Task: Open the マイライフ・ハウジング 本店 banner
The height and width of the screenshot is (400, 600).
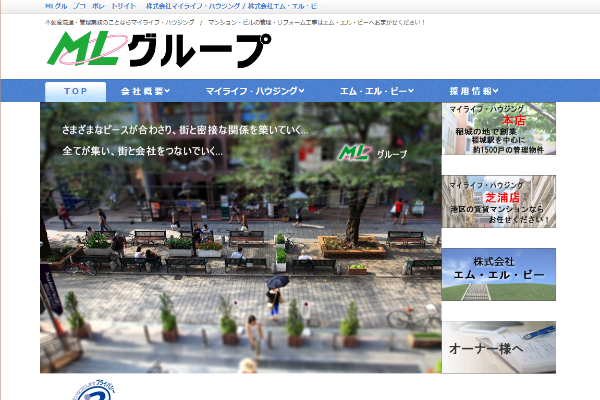Action: (499, 129)
